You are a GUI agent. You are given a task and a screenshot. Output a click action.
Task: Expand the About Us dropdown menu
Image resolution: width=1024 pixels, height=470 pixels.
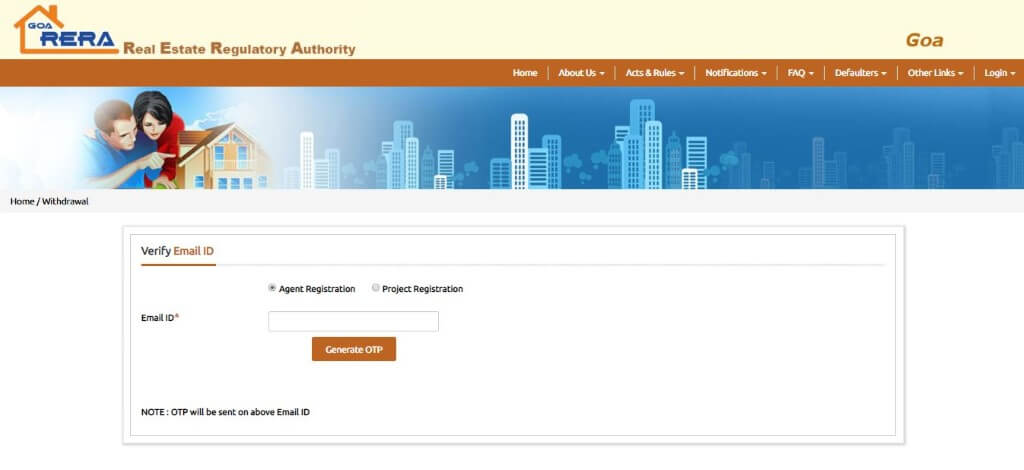click(580, 73)
